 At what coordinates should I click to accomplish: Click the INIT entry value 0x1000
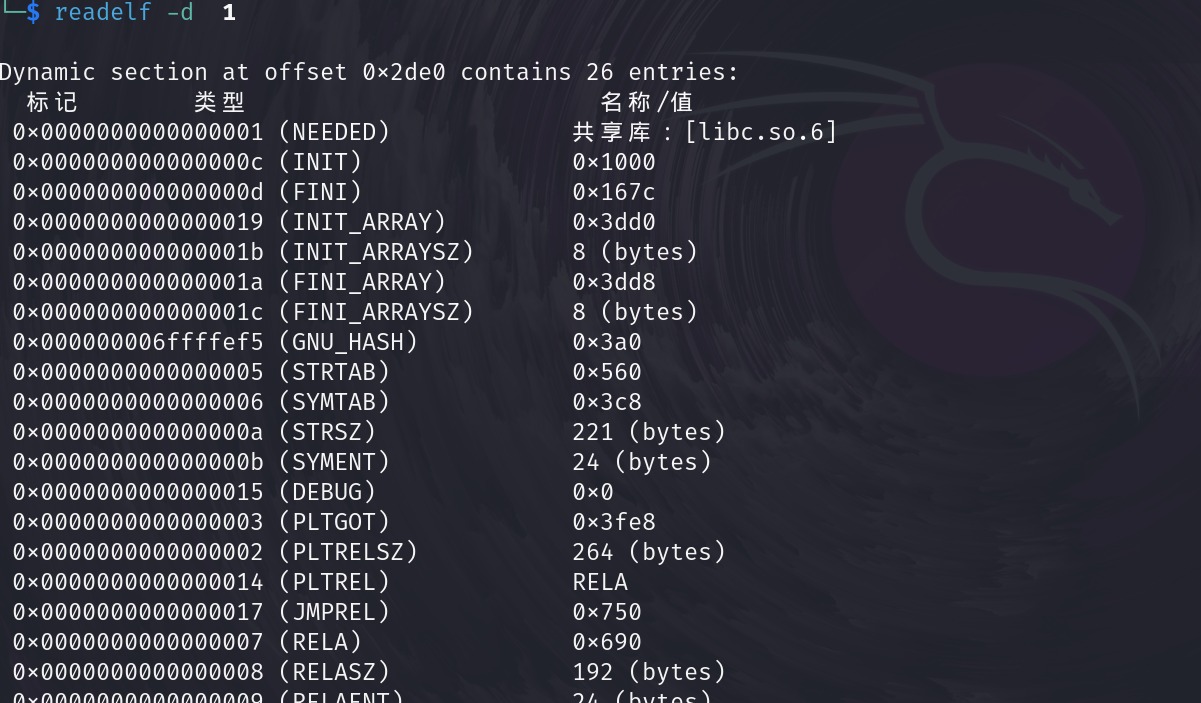click(x=613, y=162)
